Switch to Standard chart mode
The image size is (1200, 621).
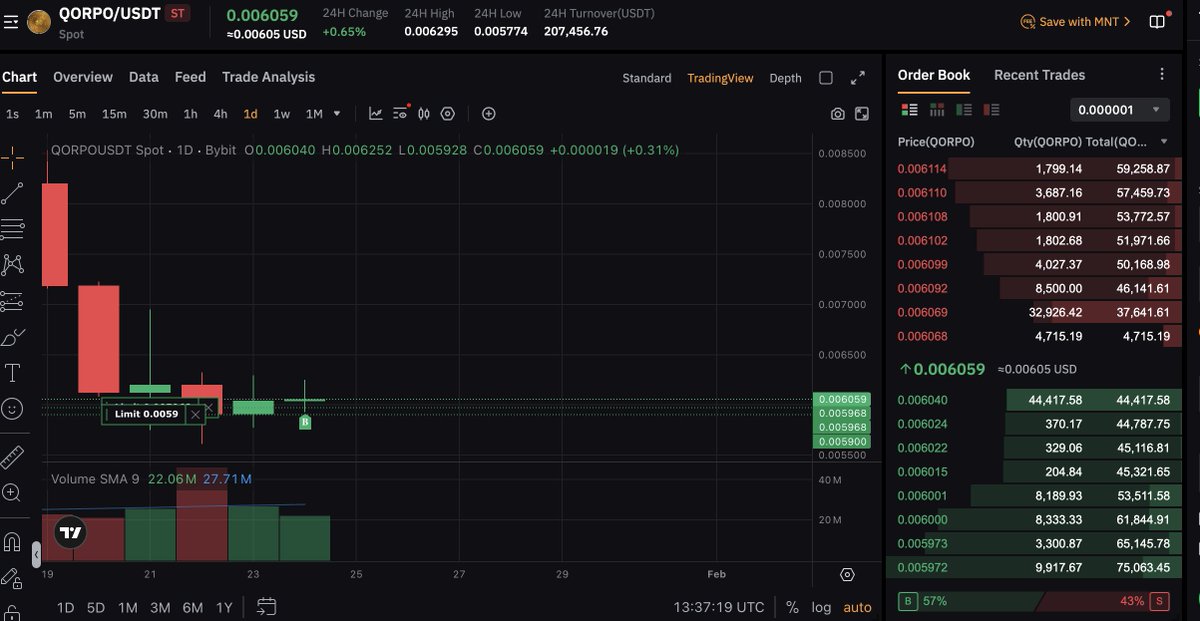pyautogui.click(x=647, y=78)
